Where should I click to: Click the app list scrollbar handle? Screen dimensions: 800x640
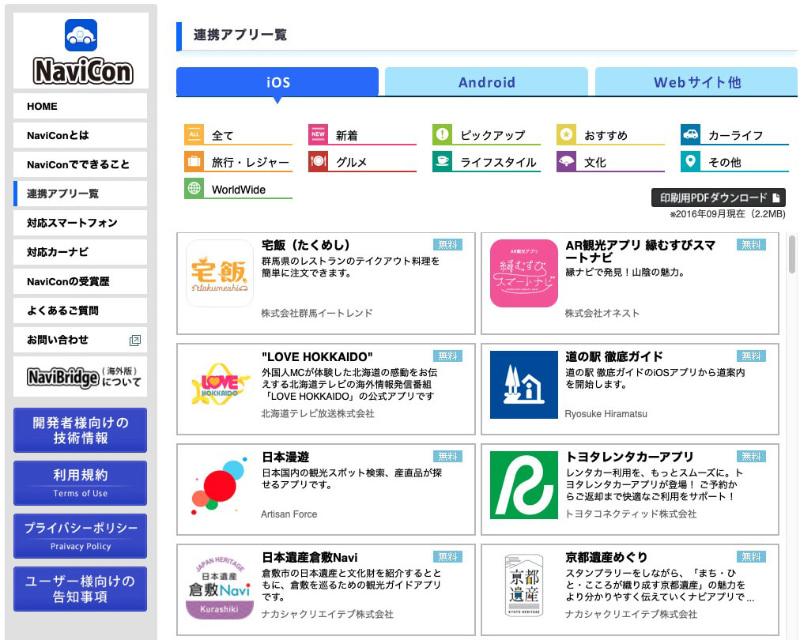pos(792,255)
